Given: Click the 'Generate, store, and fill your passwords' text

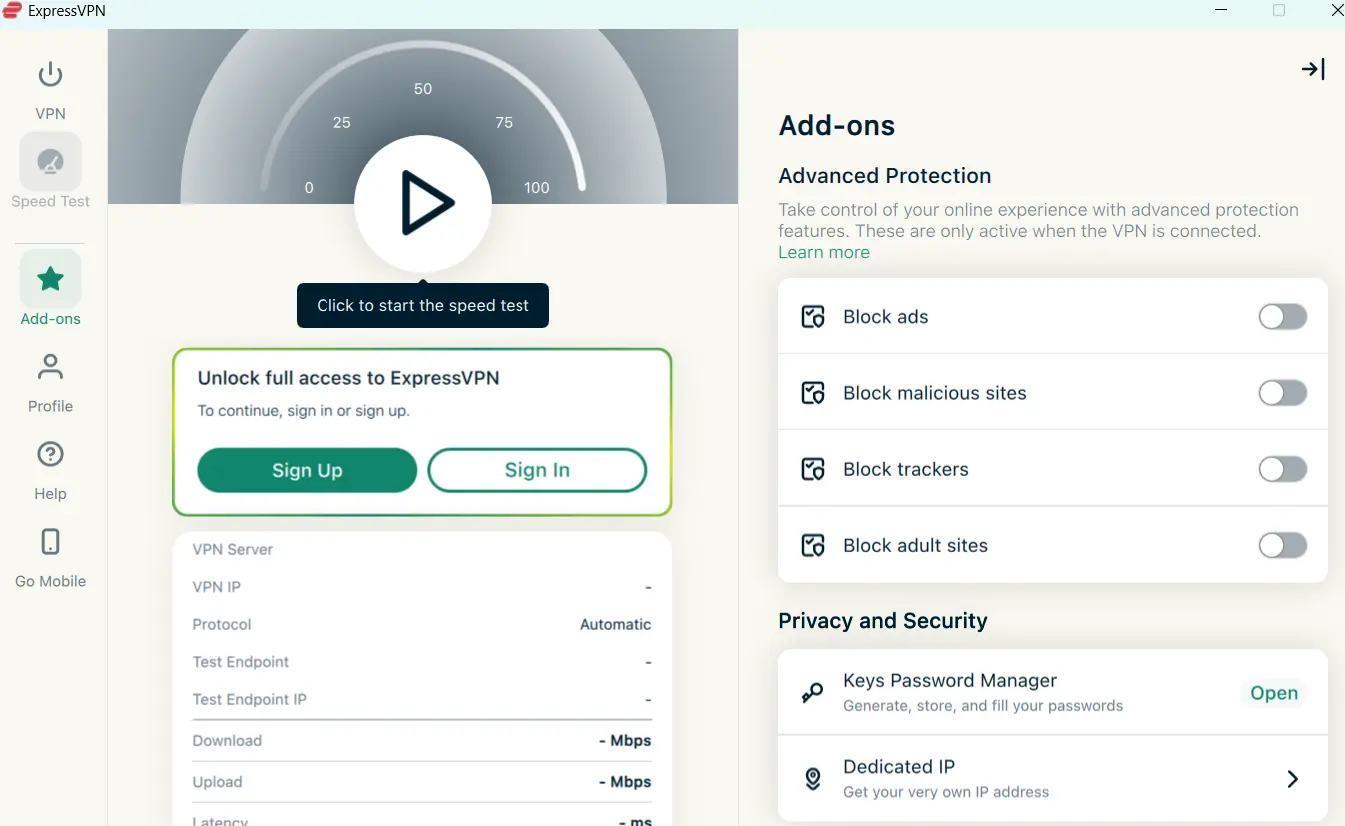Looking at the screenshot, I should 983,706.
